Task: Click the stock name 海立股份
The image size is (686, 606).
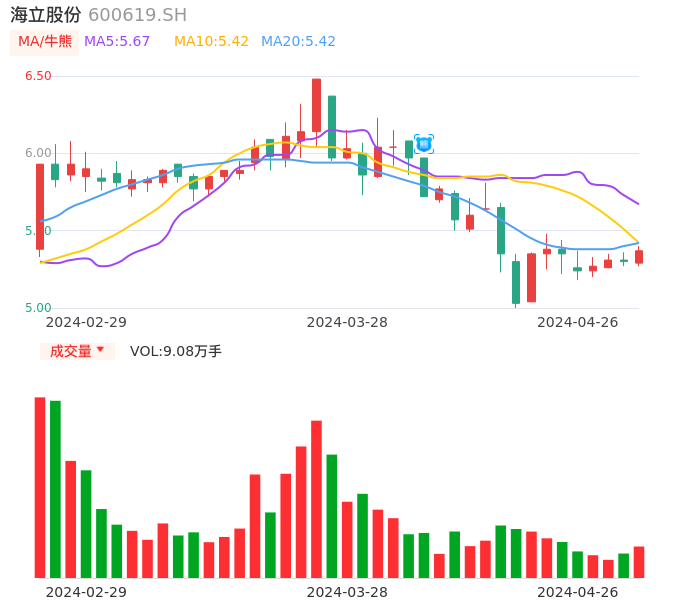Action: click(46, 15)
